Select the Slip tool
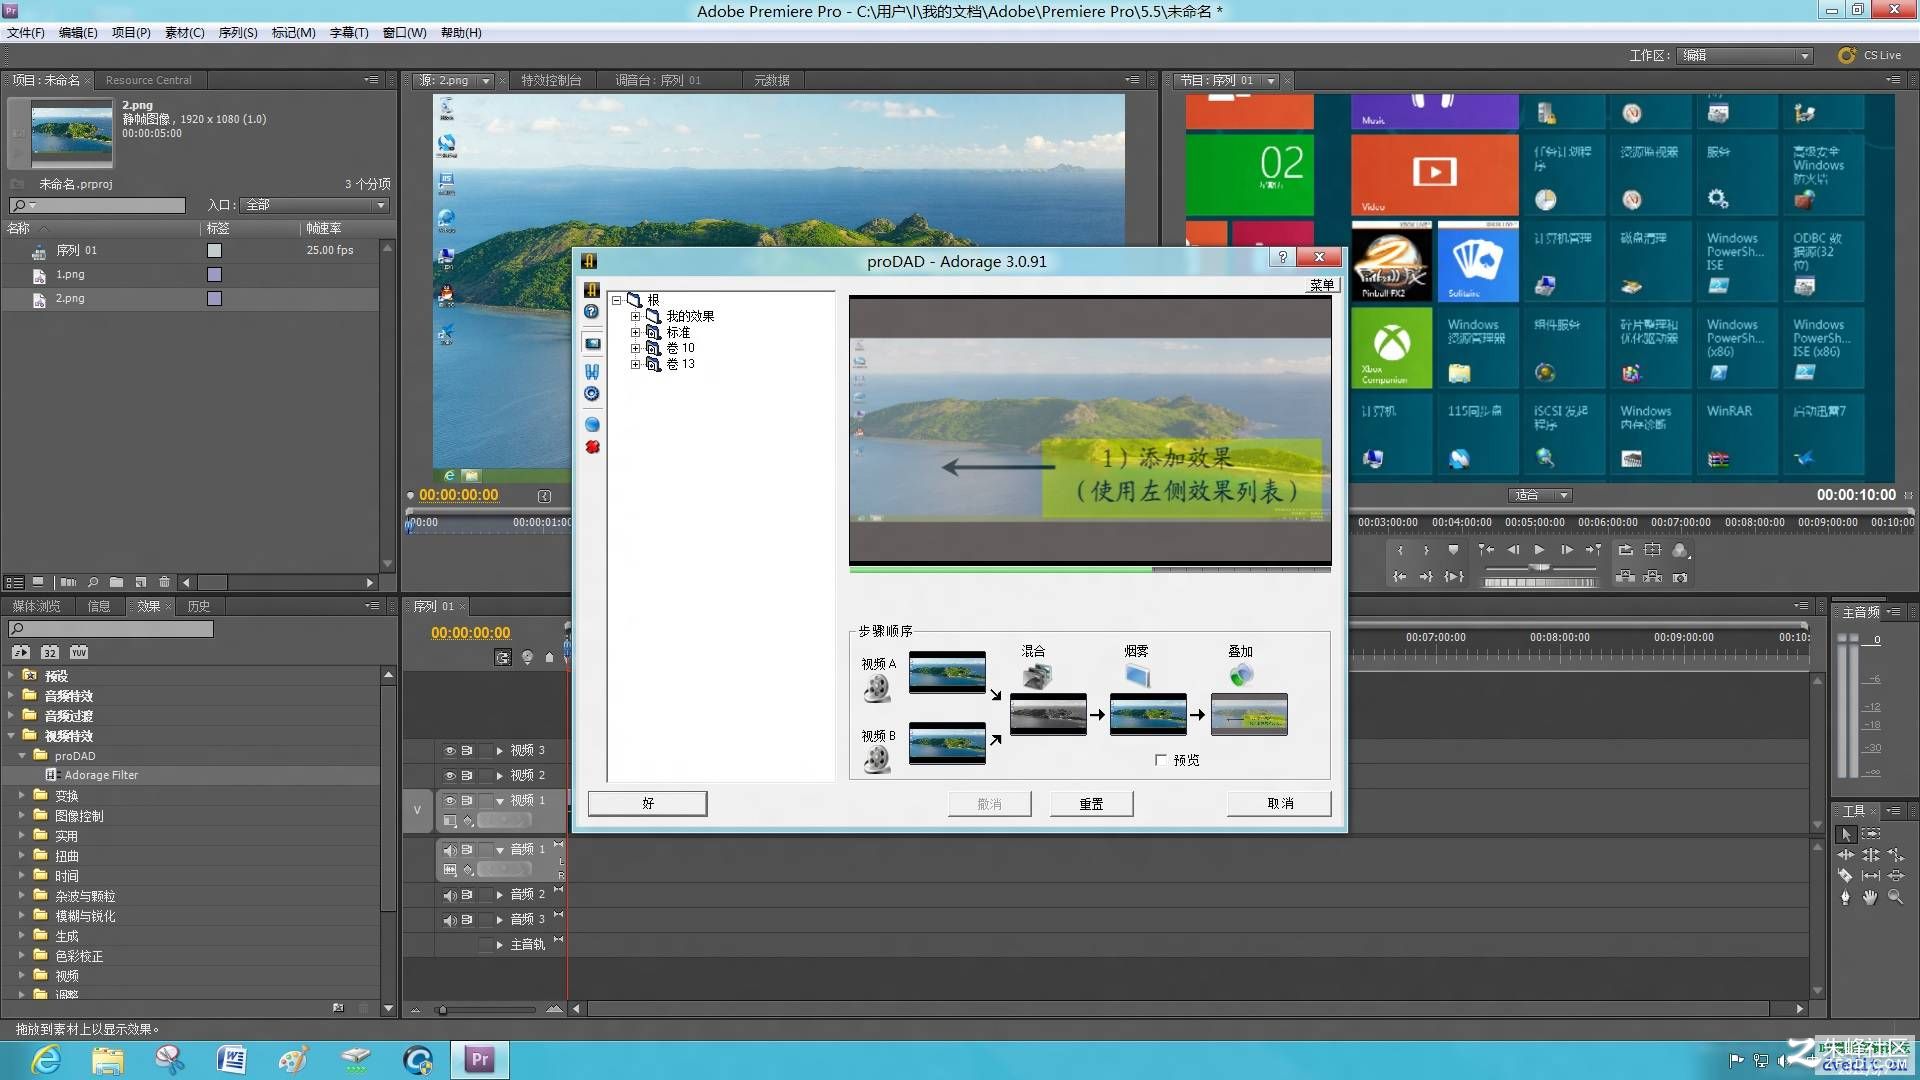The image size is (1920, 1080). coord(1871,876)
